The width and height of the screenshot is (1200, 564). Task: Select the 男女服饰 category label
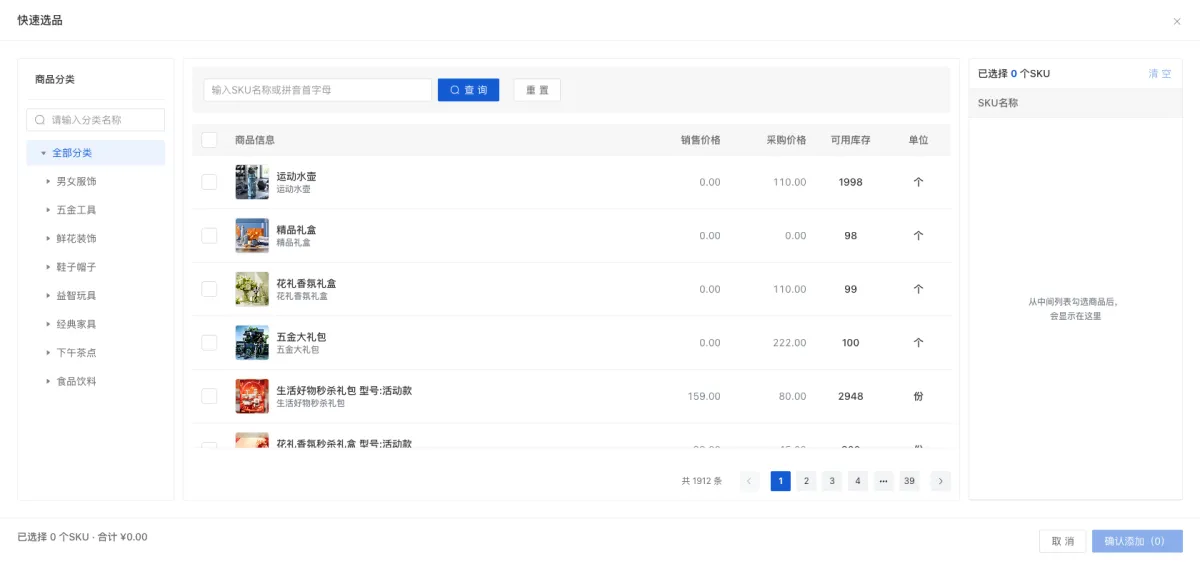tap(76, 182)
